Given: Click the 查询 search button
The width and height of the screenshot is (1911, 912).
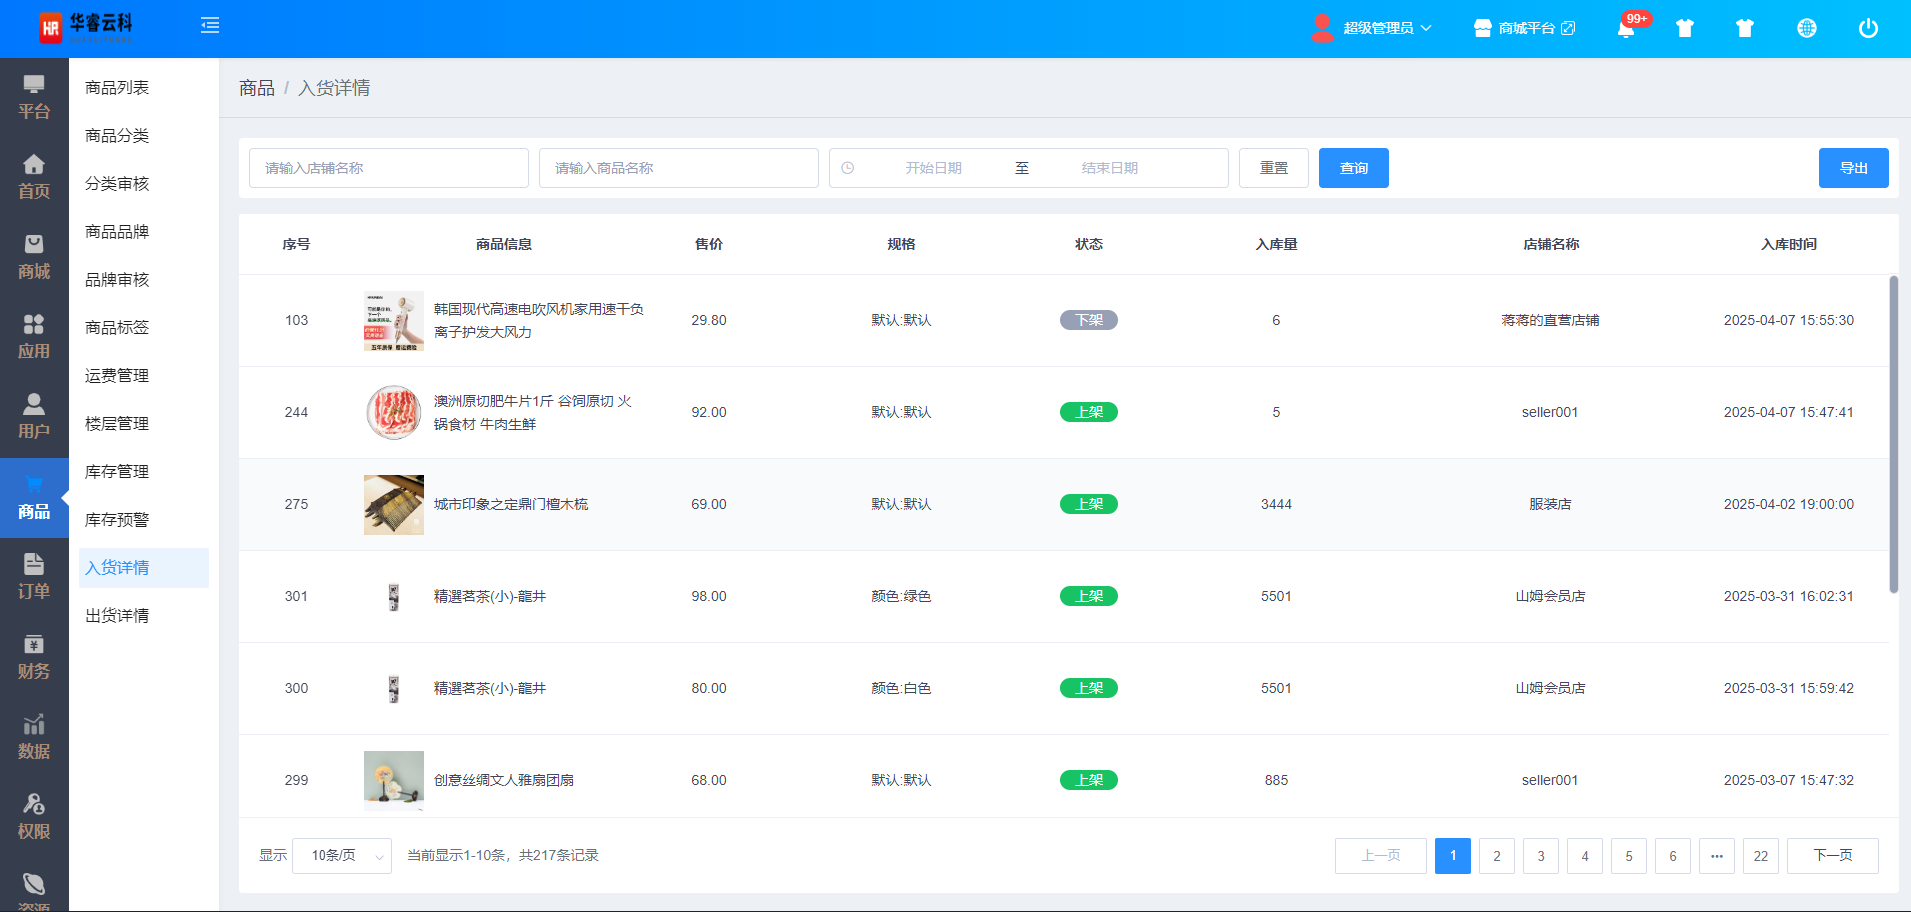Looking at the screenshot, I should (x=1353, y=168).
